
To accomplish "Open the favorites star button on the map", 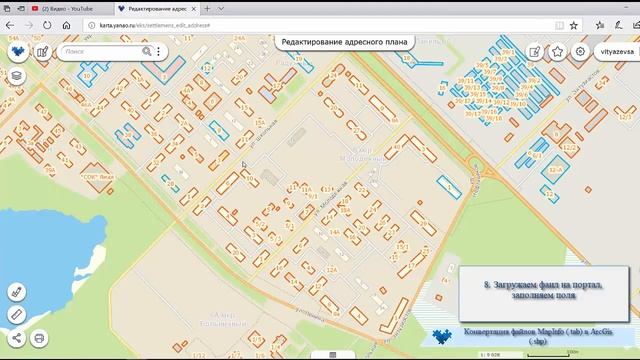I will click(558, 52).
